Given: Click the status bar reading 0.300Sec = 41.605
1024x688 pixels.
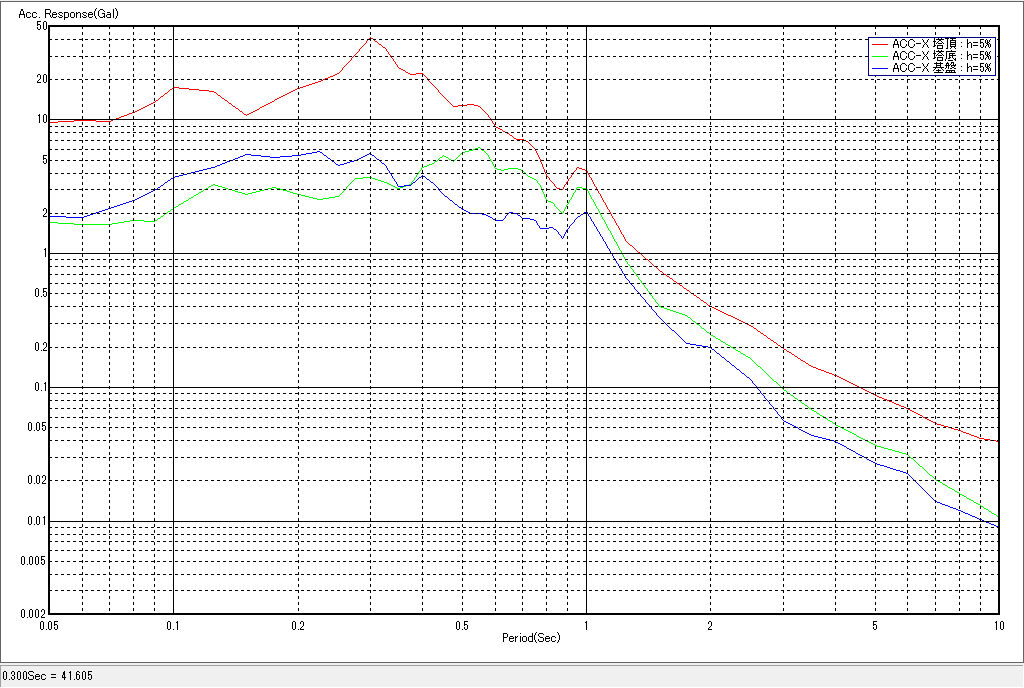Looking at the screenshot, I should click(48, 677).
